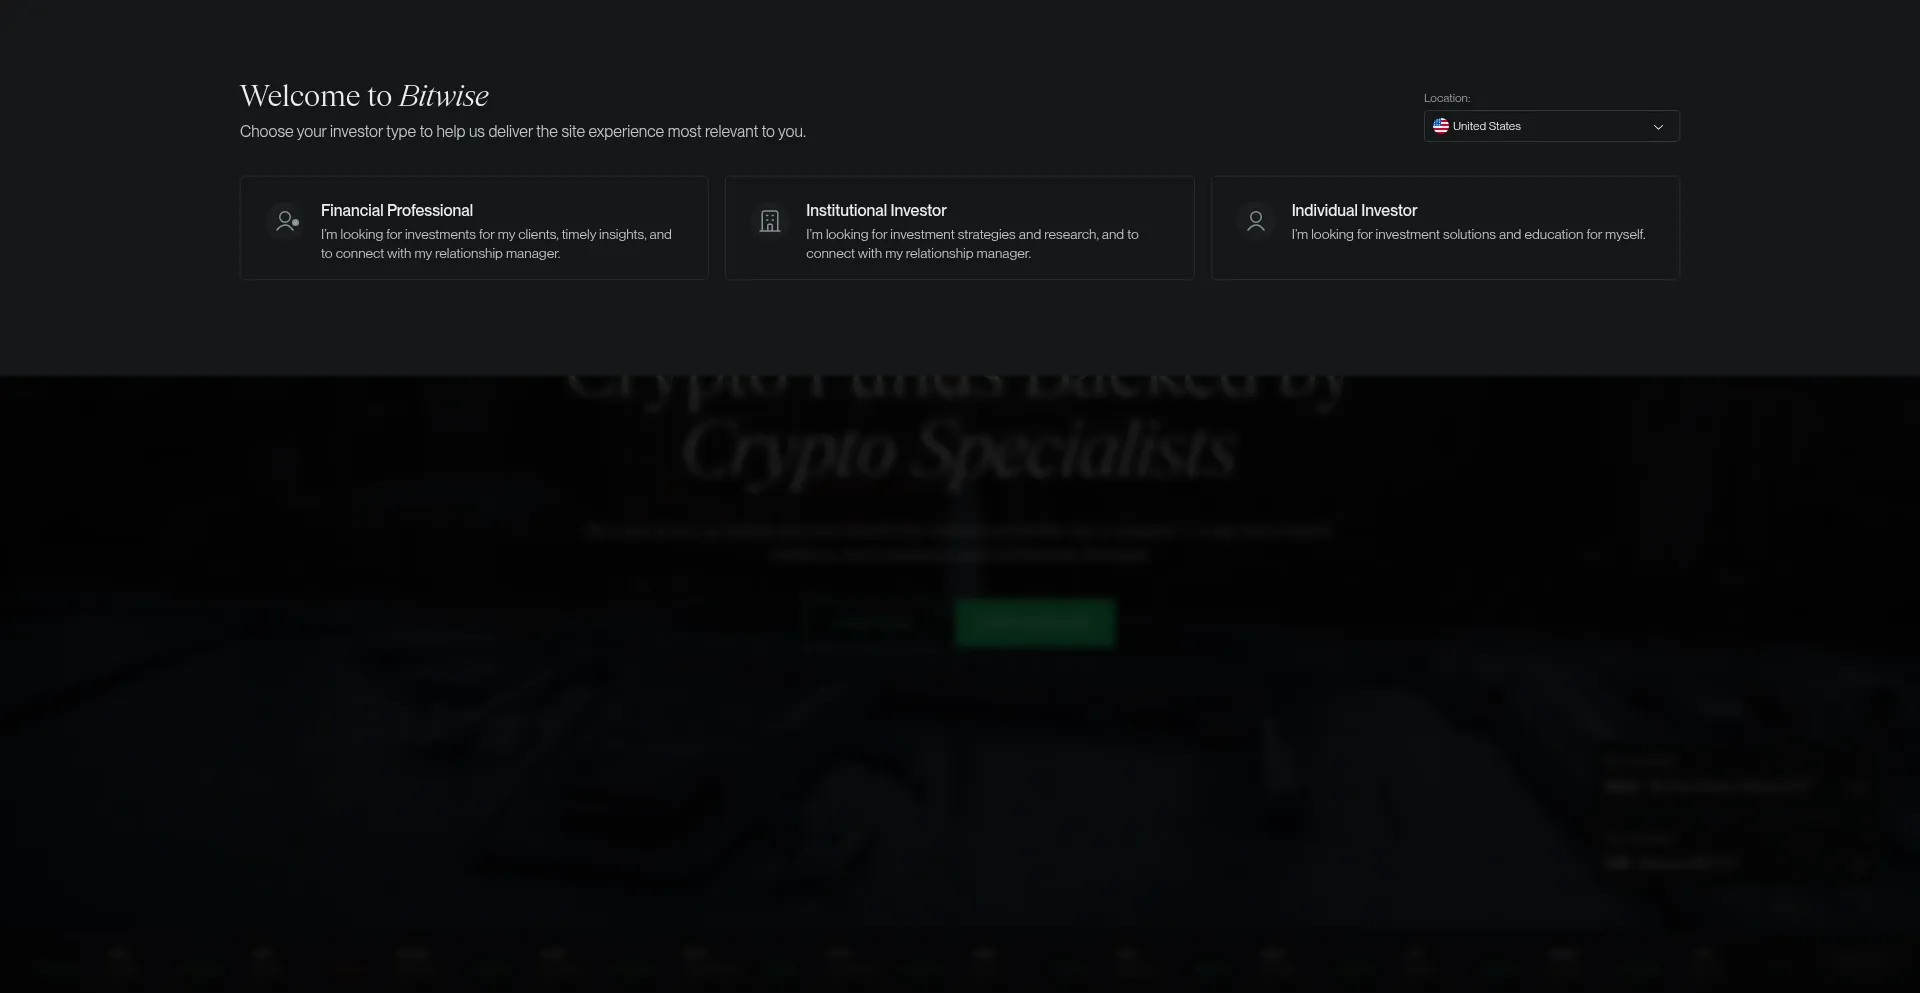The height and width of the screenshot is (993, 1920).
Task: Click the dimmed green button behind overlay
Action: (1034, 622)
